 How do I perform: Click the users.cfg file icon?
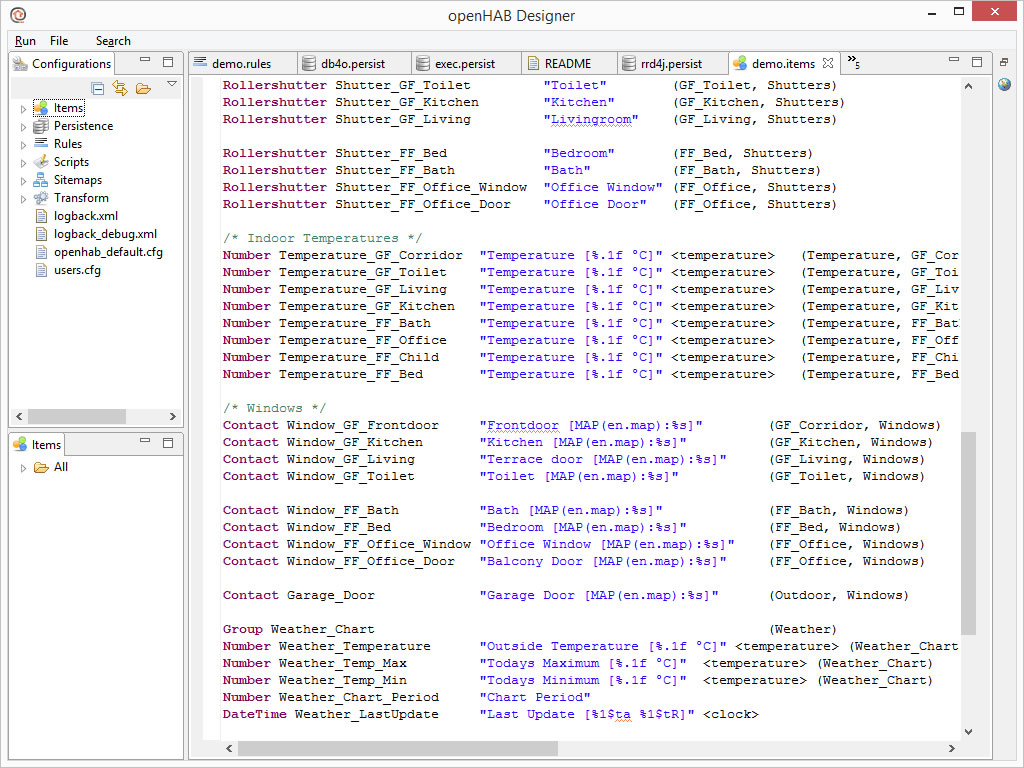coord(41,270)
